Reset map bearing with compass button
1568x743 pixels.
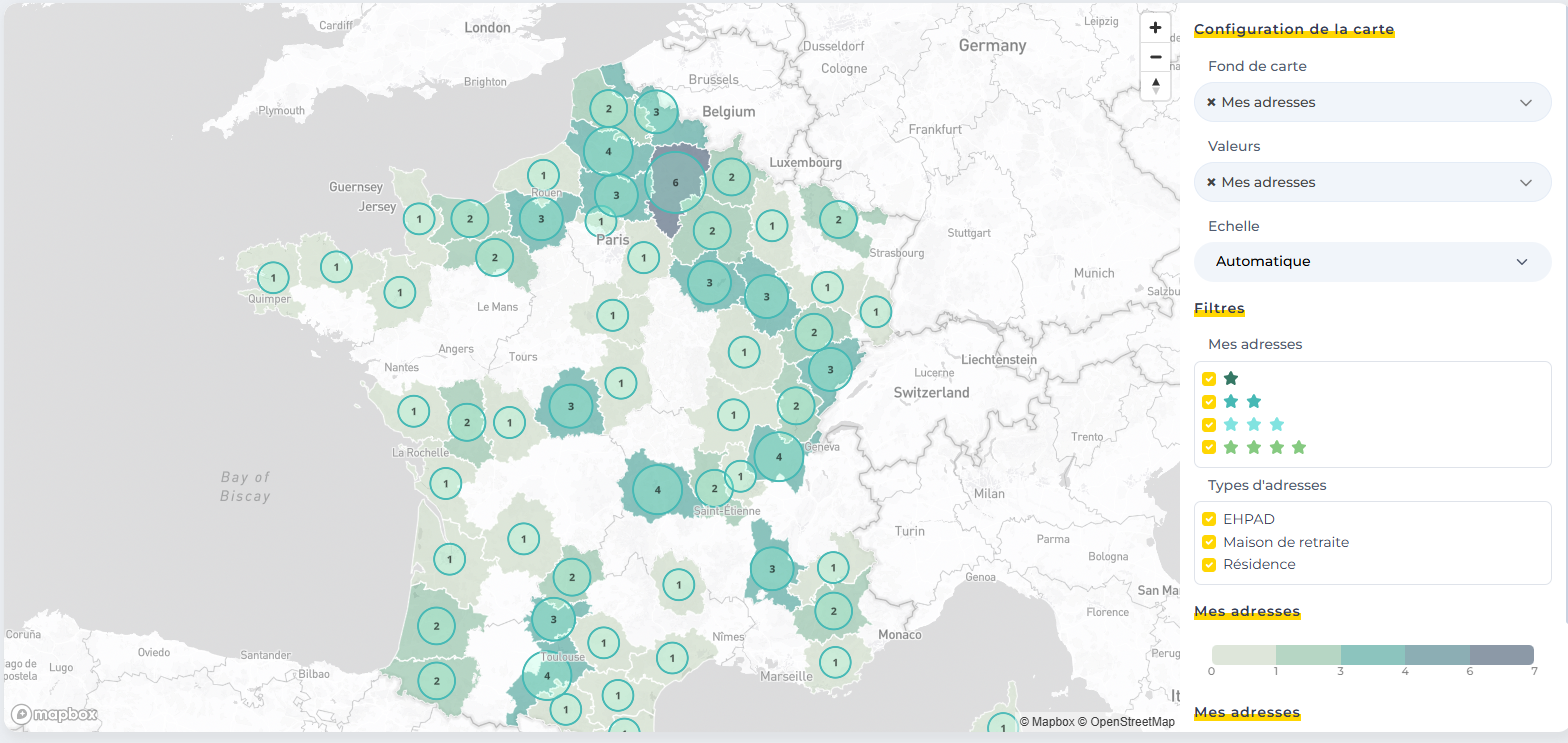click(x=1155, y=86)
